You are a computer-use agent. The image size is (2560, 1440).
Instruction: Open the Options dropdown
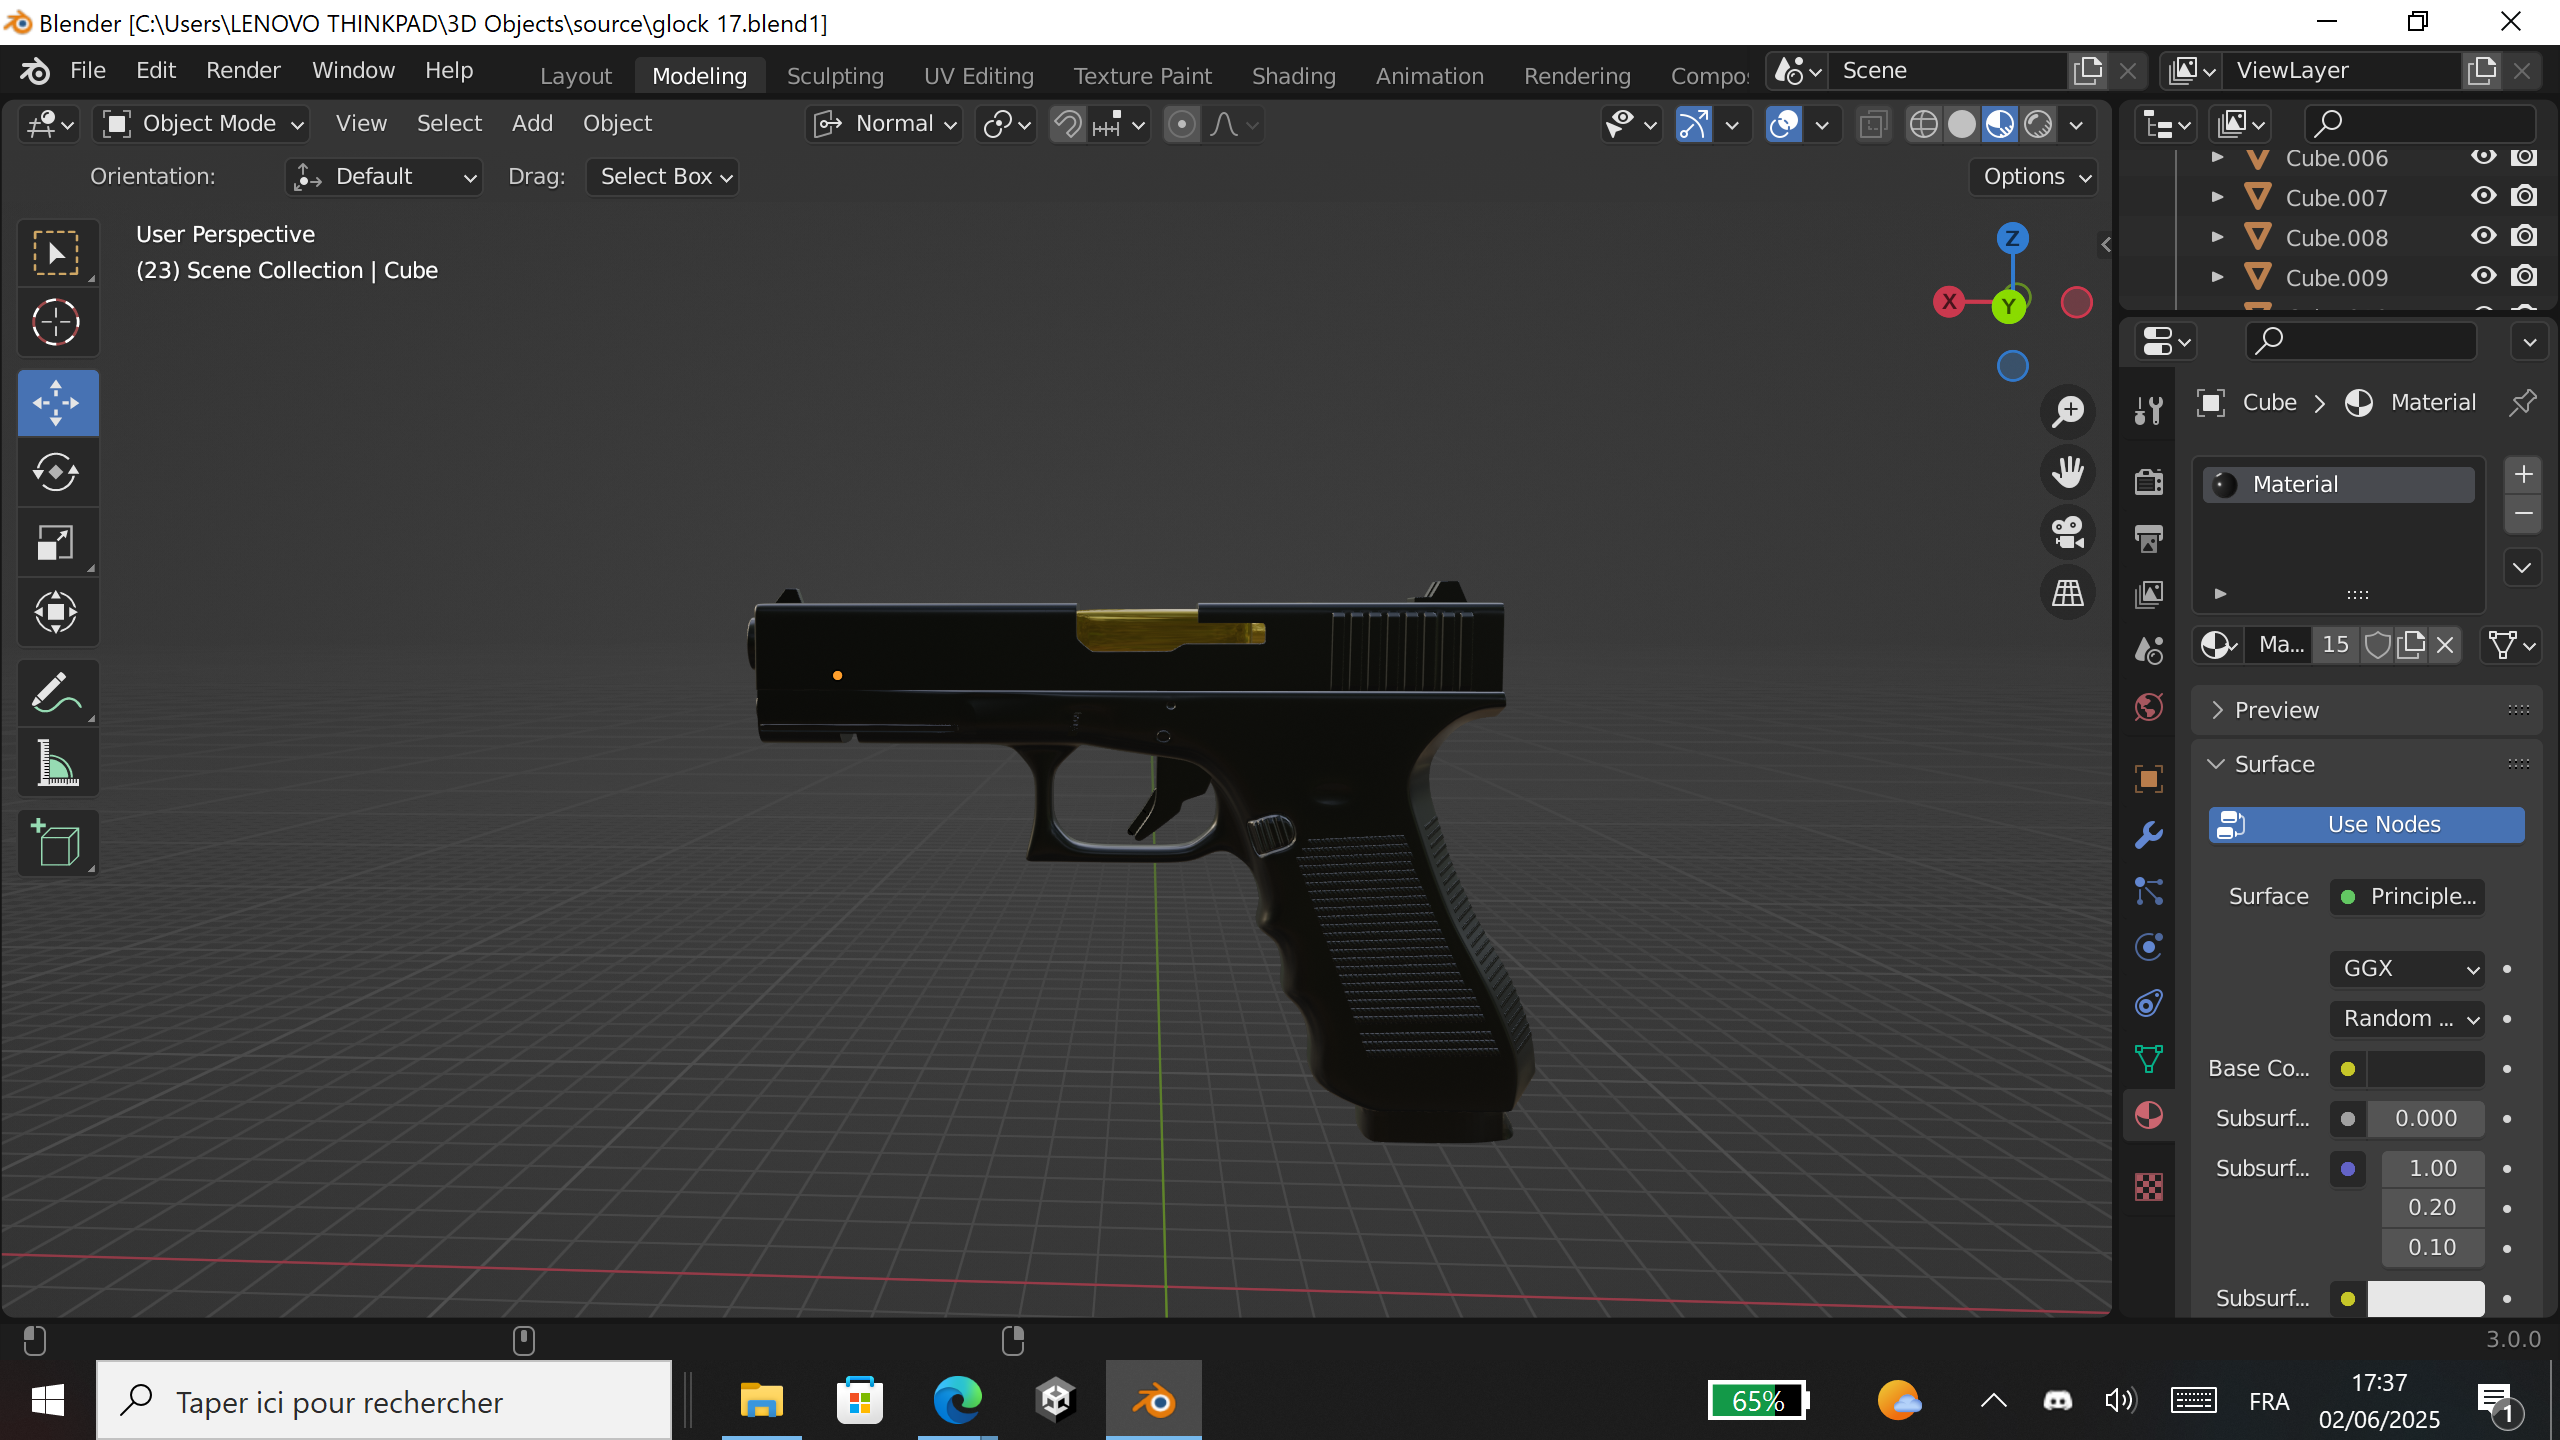coord(2034,177)
